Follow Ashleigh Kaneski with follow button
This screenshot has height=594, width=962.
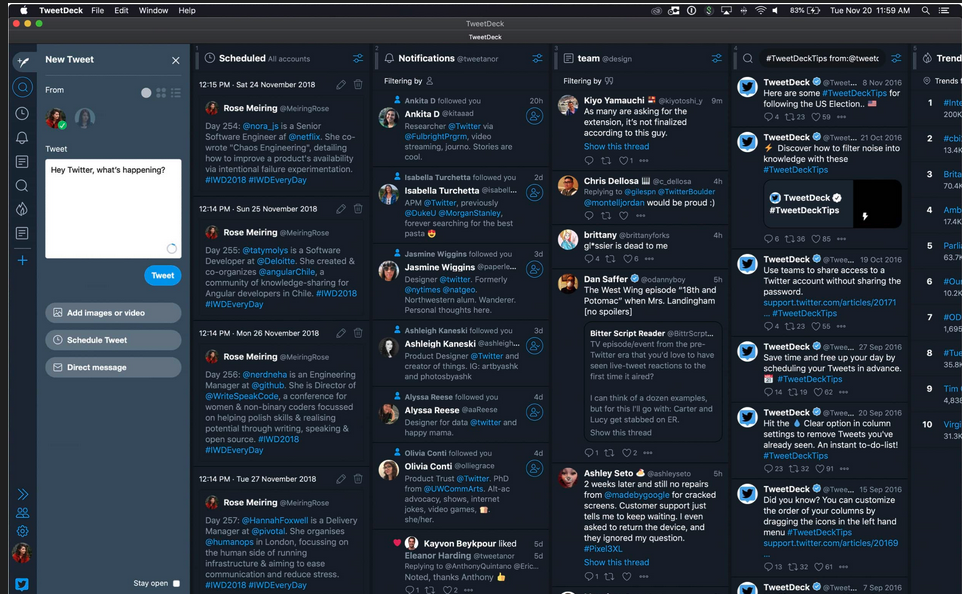pos(535,346)
